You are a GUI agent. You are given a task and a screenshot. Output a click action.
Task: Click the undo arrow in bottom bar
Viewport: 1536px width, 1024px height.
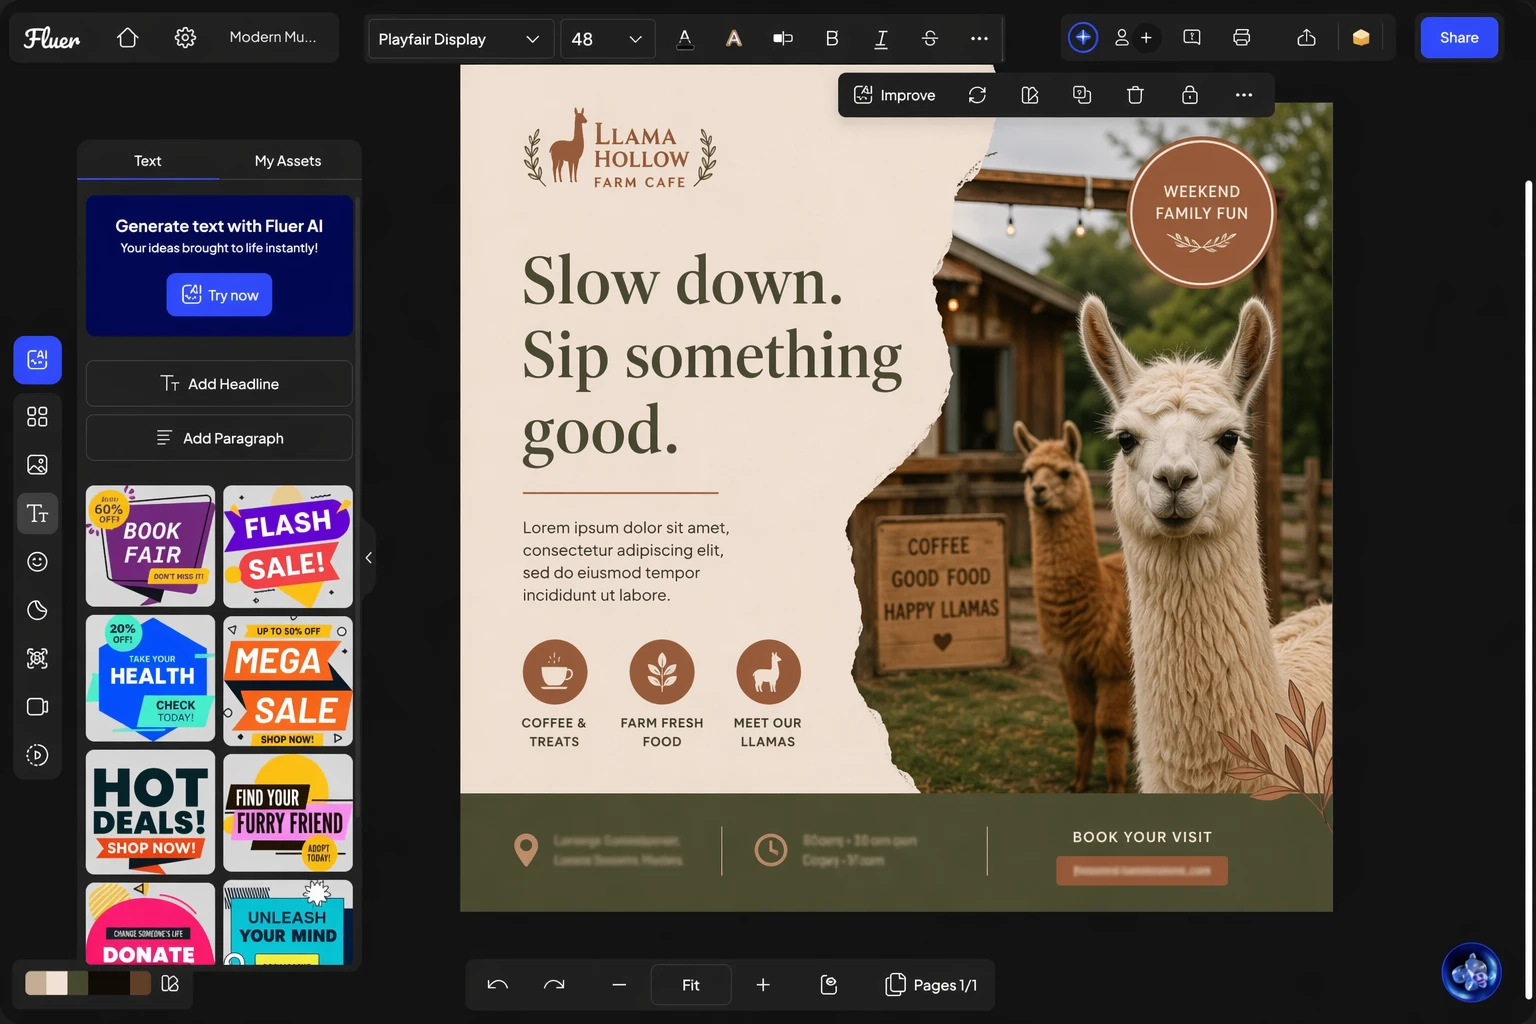pyautogui.click(x=497, y=985)
